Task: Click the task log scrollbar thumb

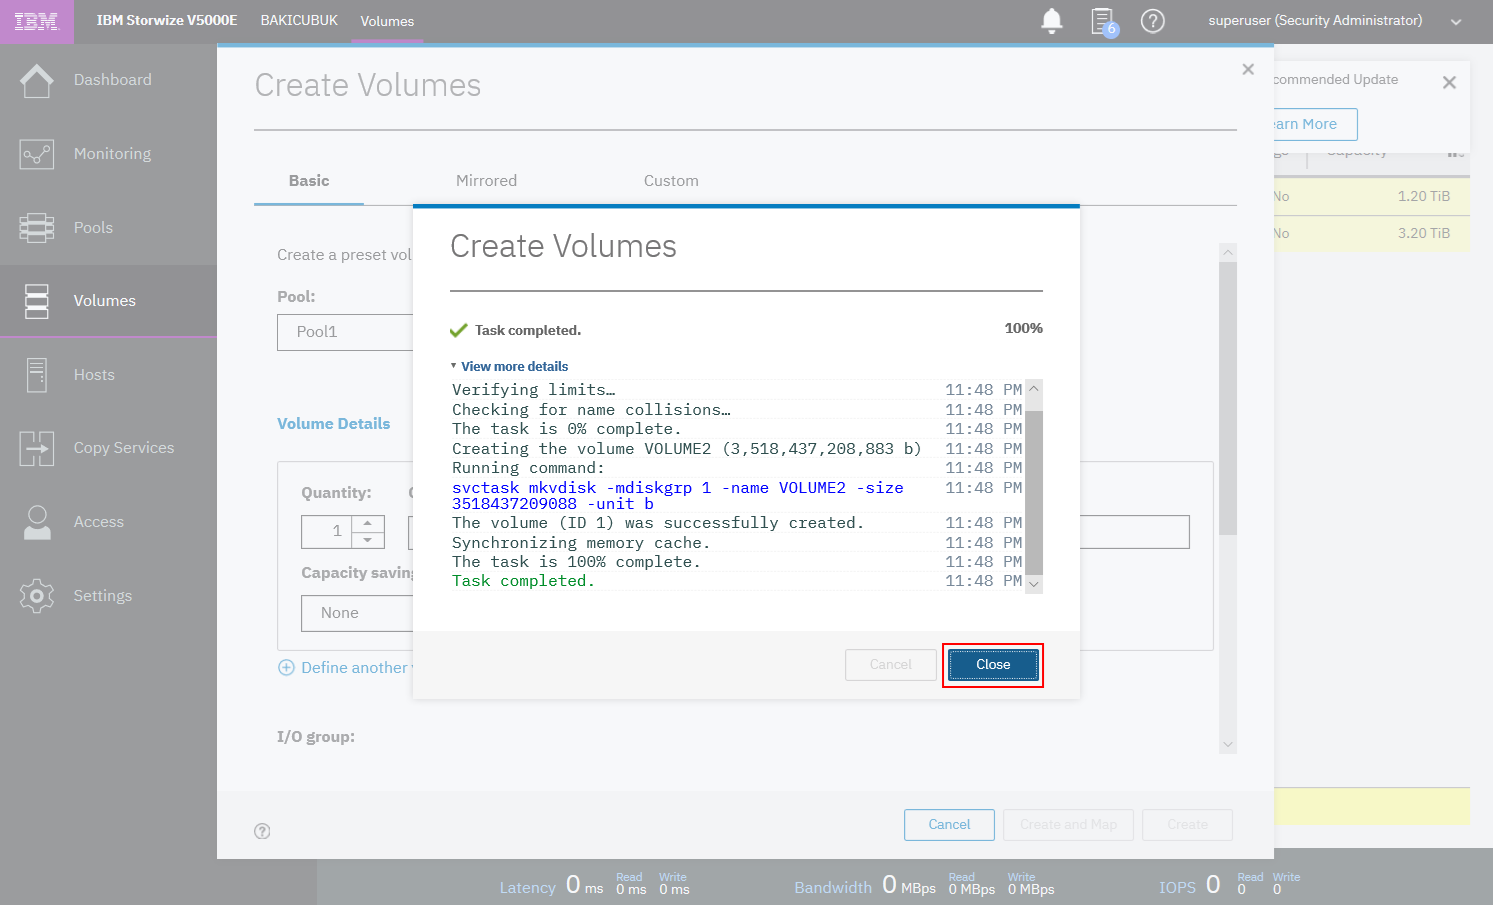Action: coord(1034,492)
